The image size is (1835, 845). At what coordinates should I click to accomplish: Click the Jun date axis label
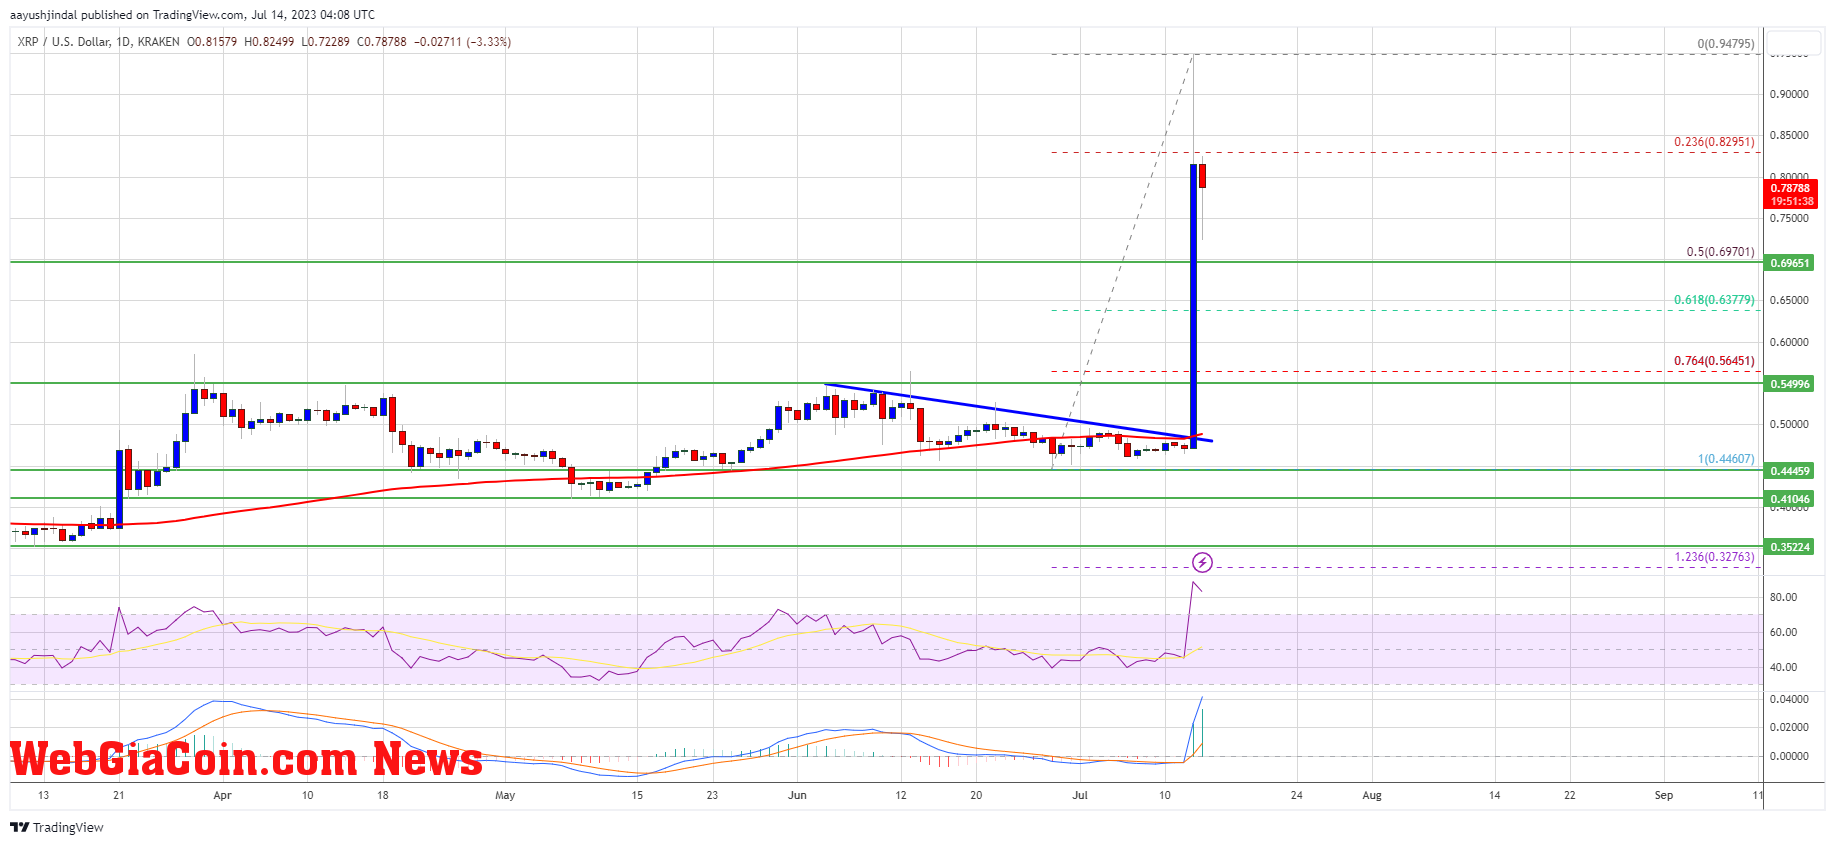coord(797,796)
